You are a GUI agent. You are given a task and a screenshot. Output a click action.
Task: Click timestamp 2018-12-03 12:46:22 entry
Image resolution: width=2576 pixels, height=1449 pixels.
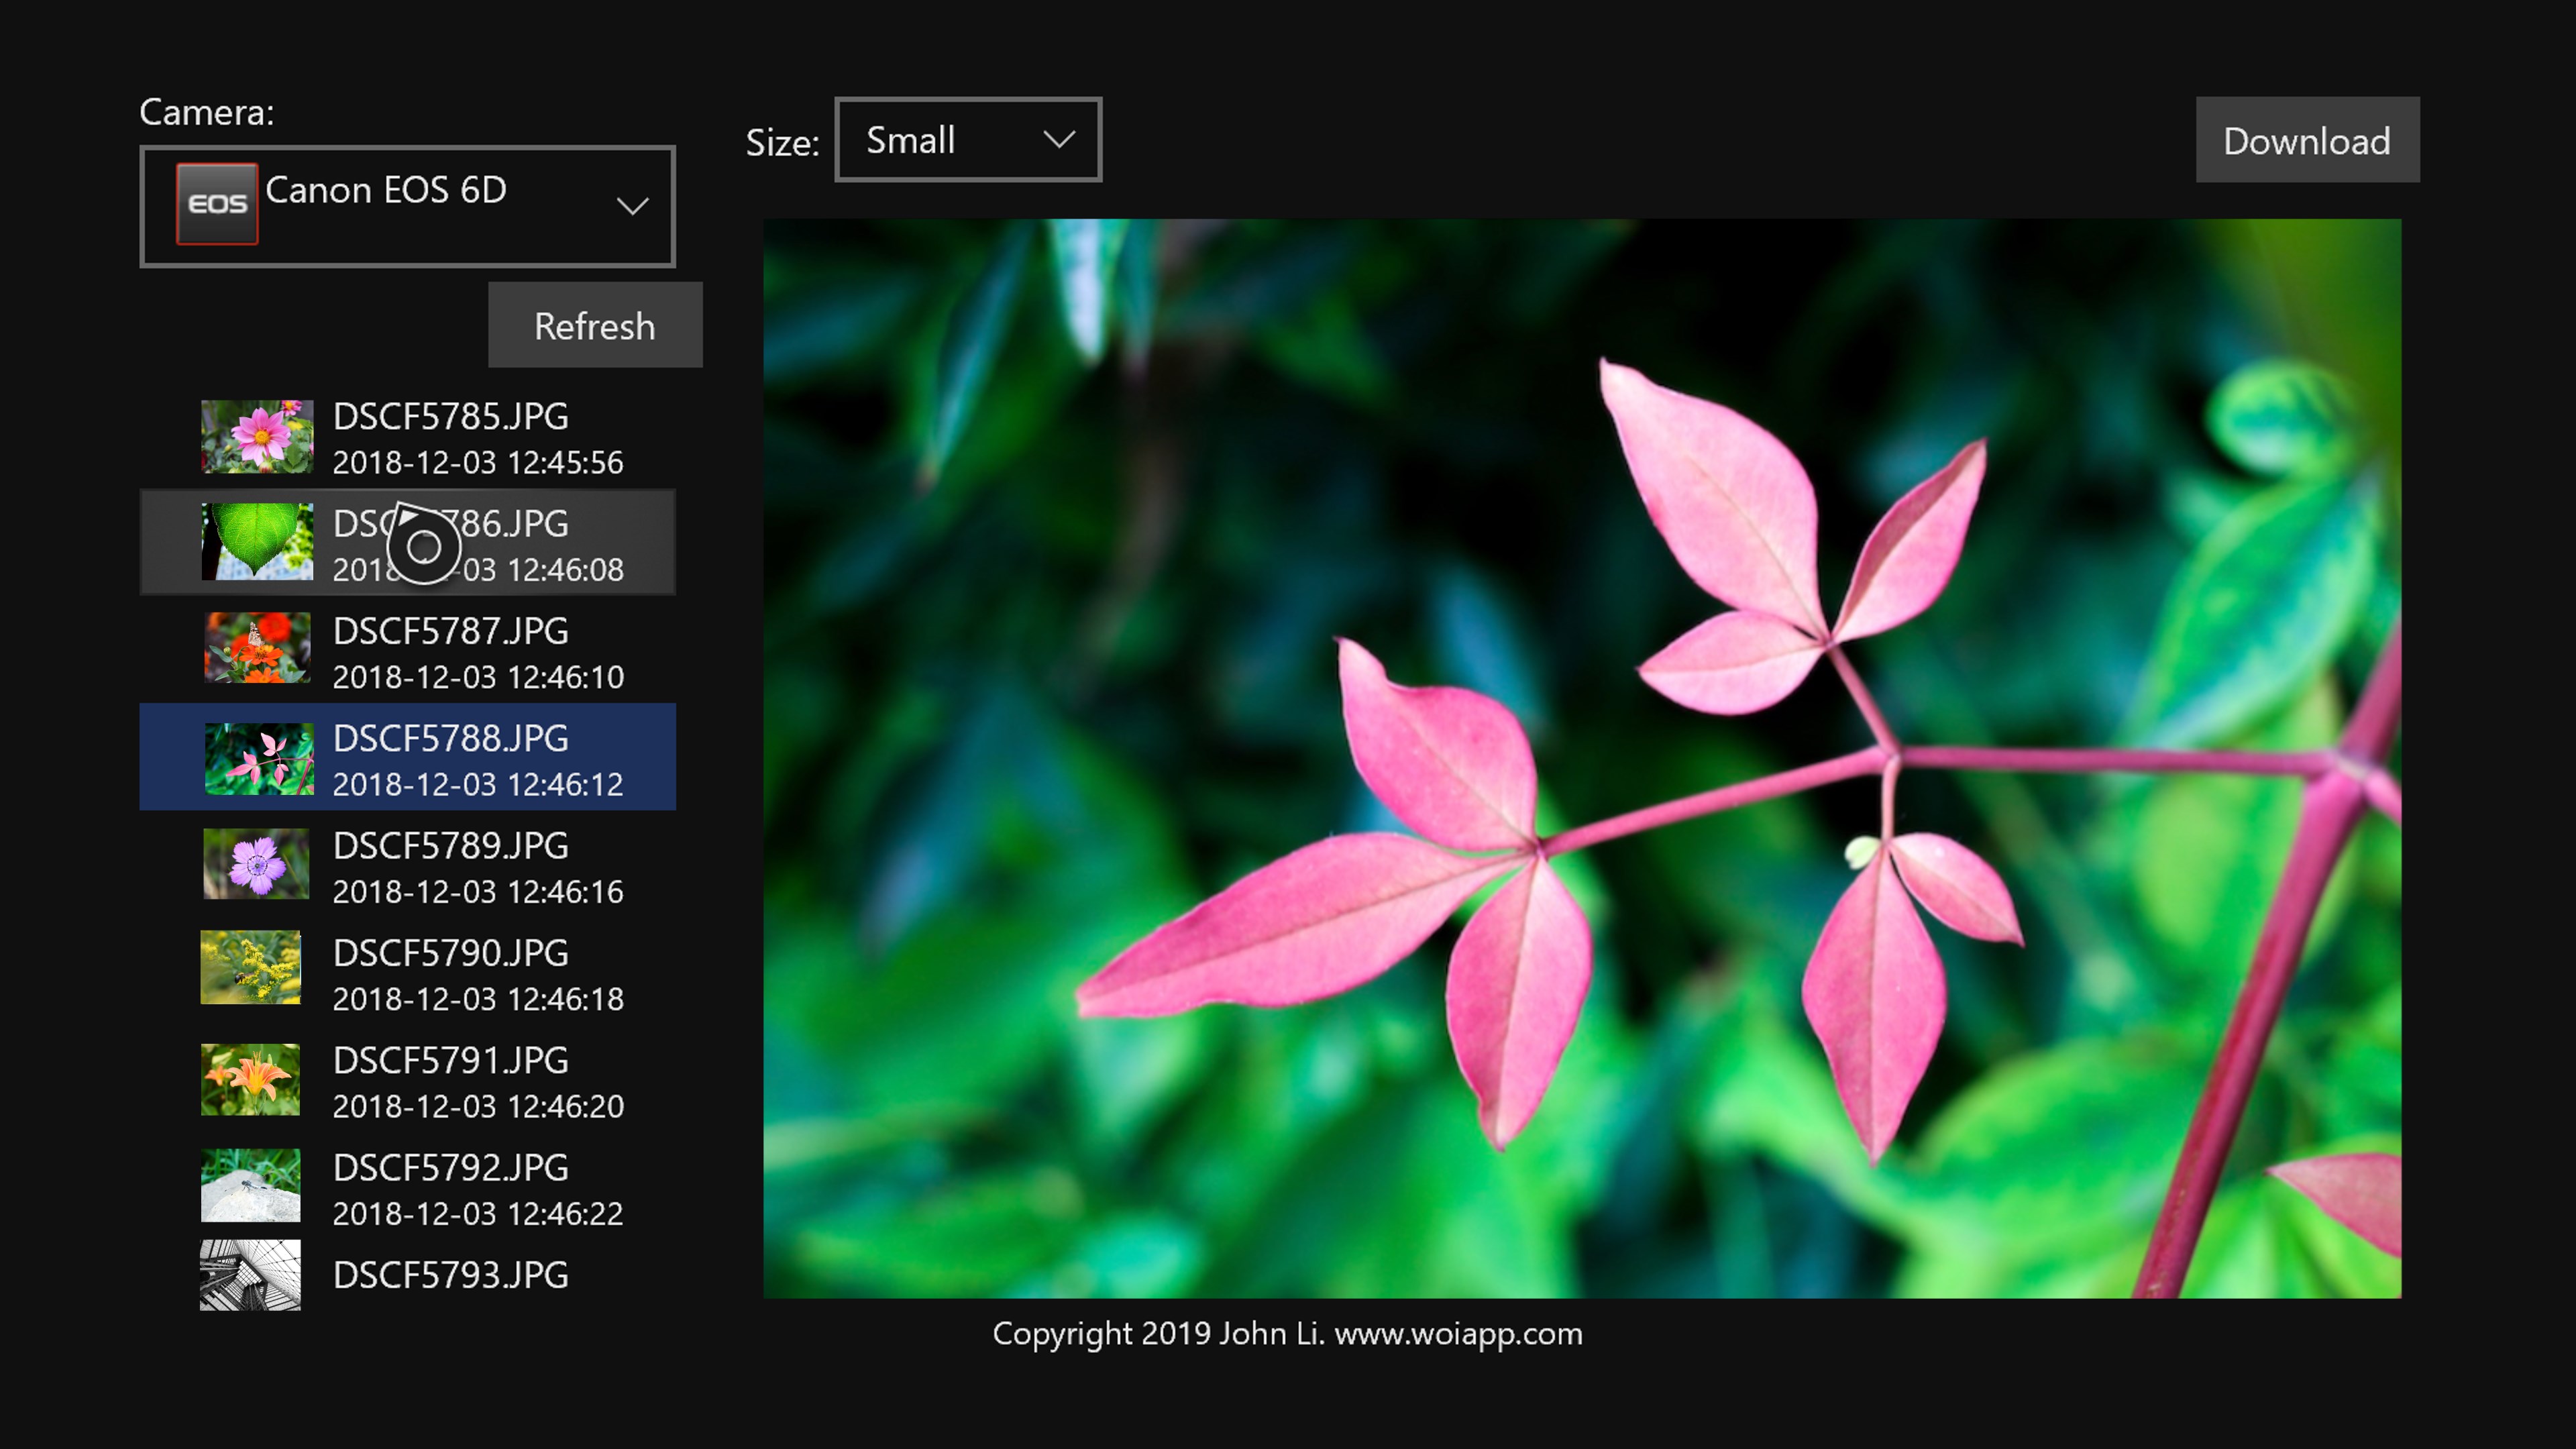coord(478,1214)
